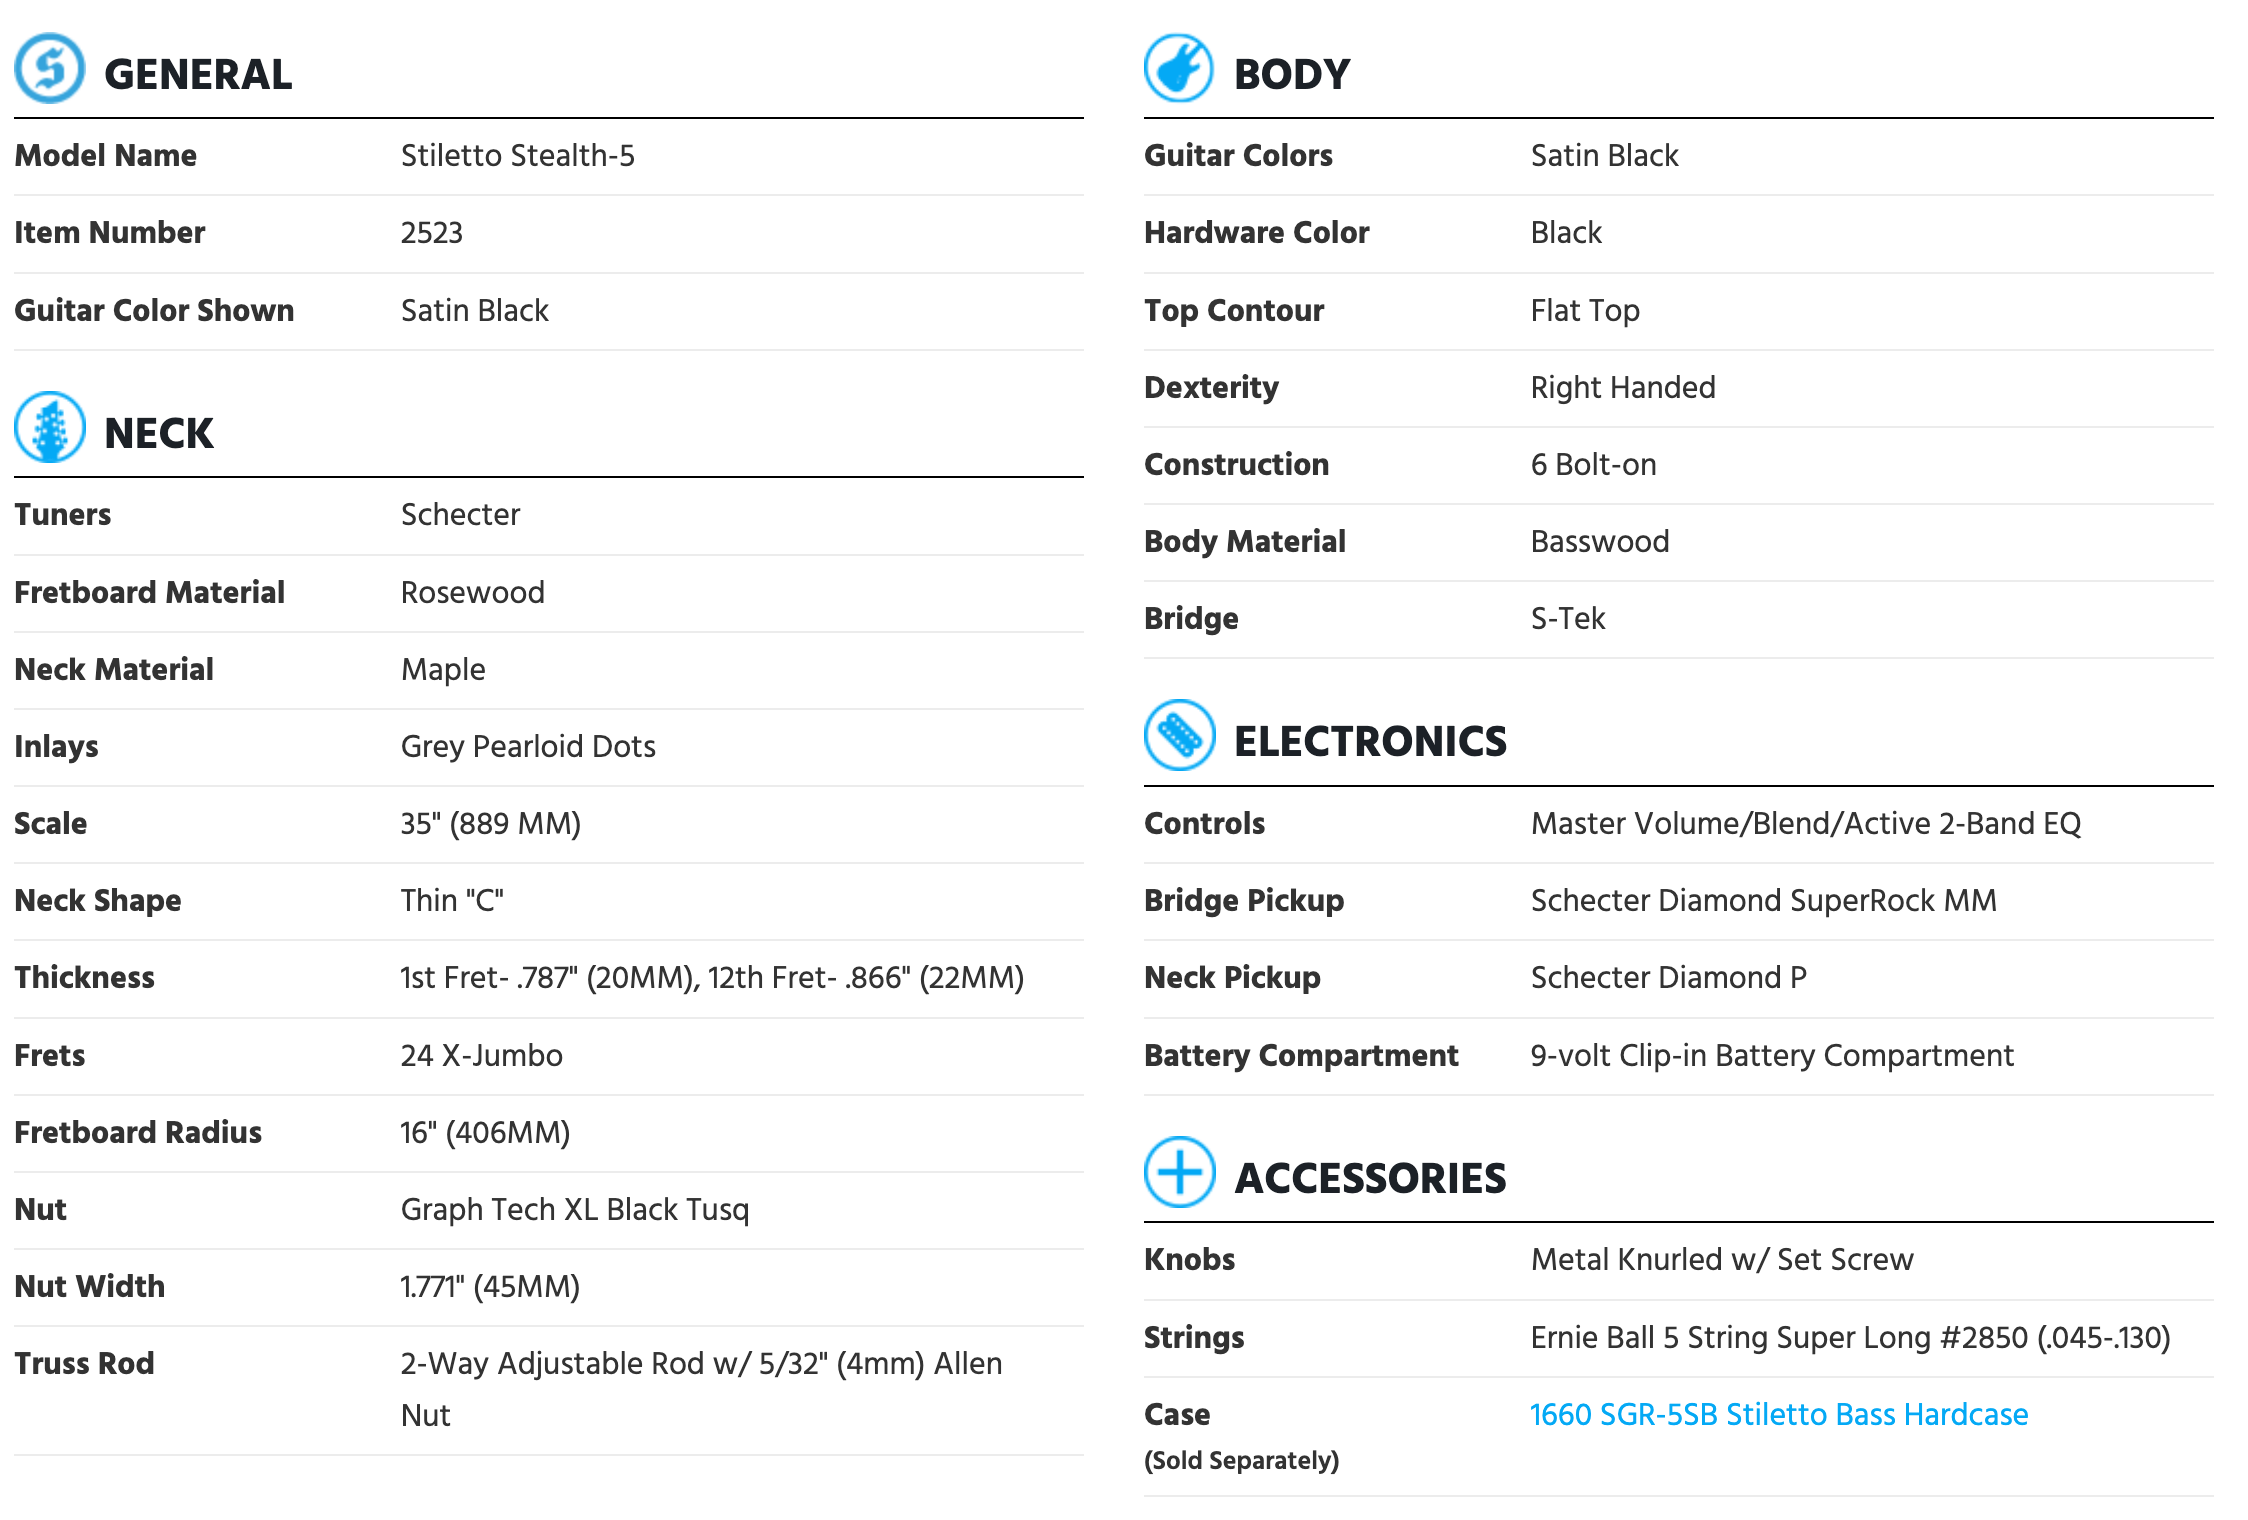Click the Schecter Diamond SuperRock MM text
Image resolution: width=2248 pixels, height=1520 pixels.
(1763, 900)
